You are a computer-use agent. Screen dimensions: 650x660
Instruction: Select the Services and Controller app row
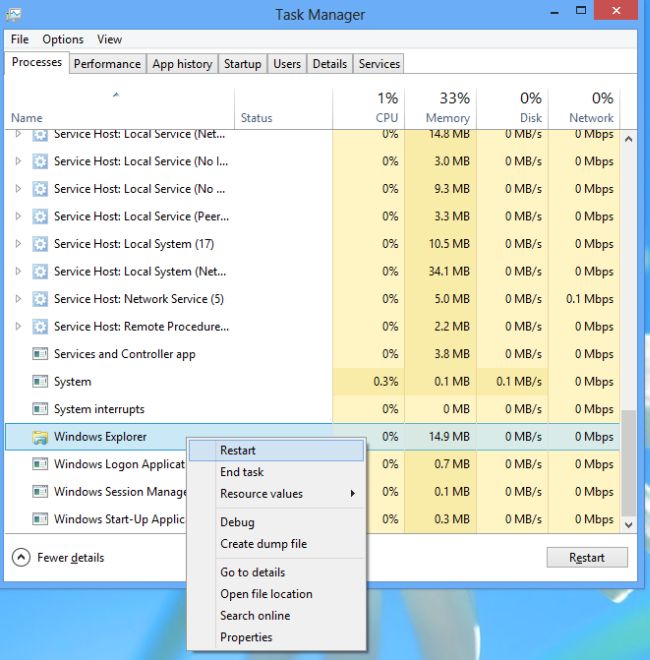tap(312, 354)
